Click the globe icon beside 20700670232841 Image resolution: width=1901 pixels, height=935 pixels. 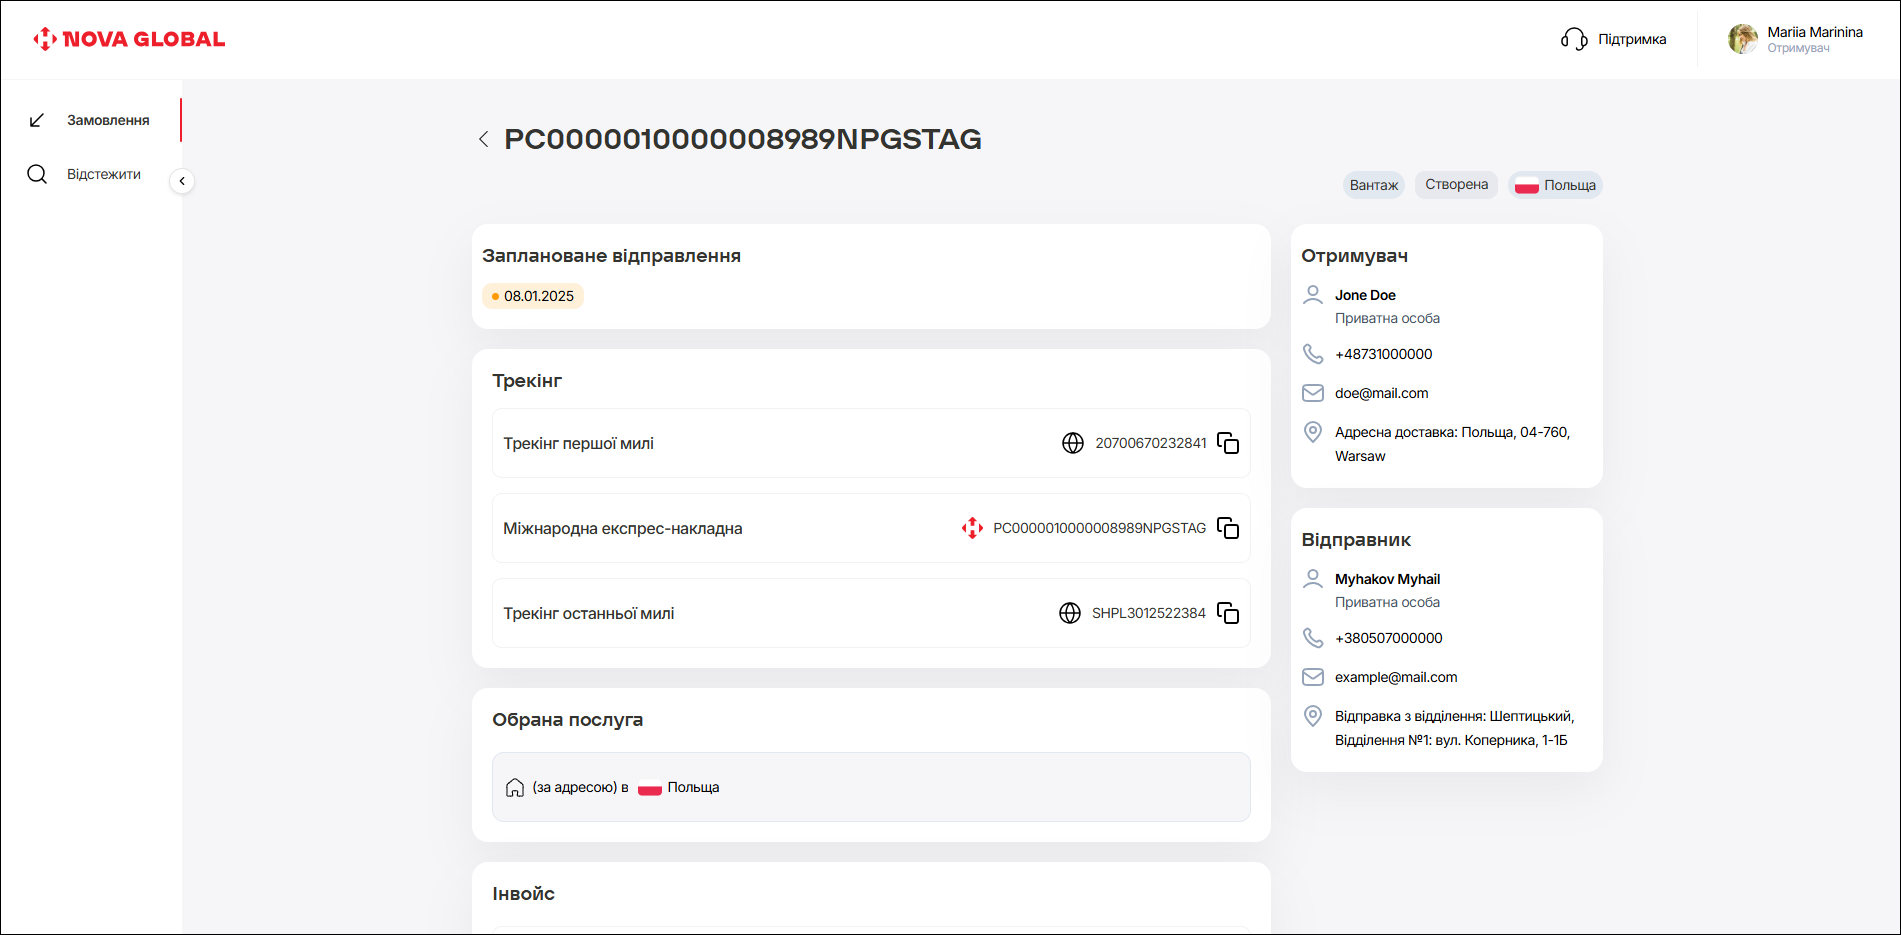tap(1072, 443)
